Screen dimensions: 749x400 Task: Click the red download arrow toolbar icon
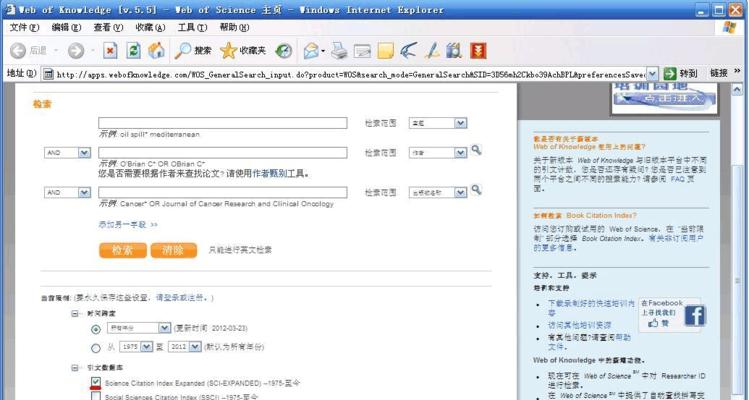(478, 51)
